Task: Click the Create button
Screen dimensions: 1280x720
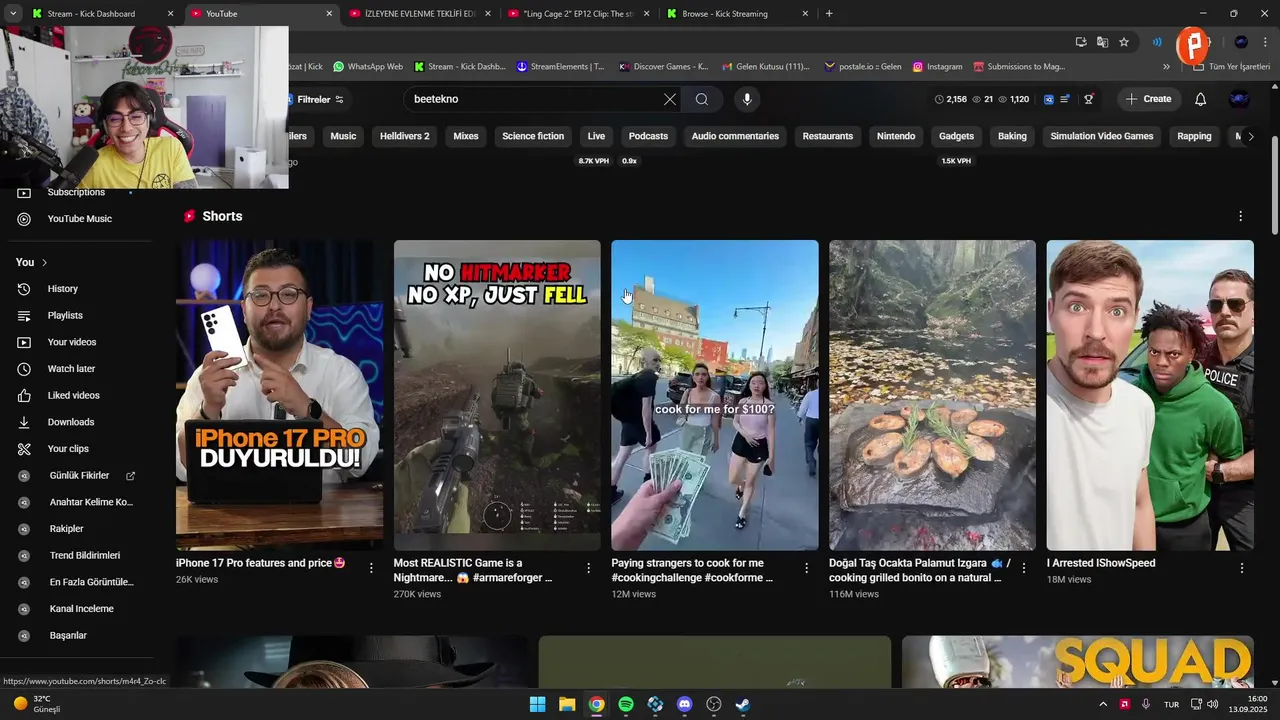Action: 1148,99
